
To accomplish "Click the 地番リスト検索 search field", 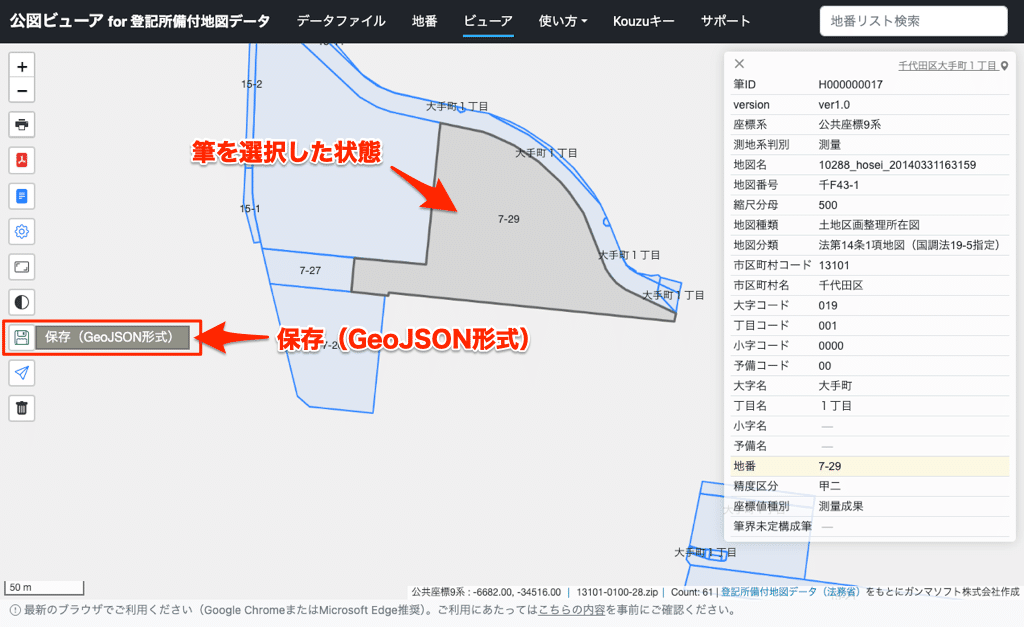I will [x=914, y=21].
